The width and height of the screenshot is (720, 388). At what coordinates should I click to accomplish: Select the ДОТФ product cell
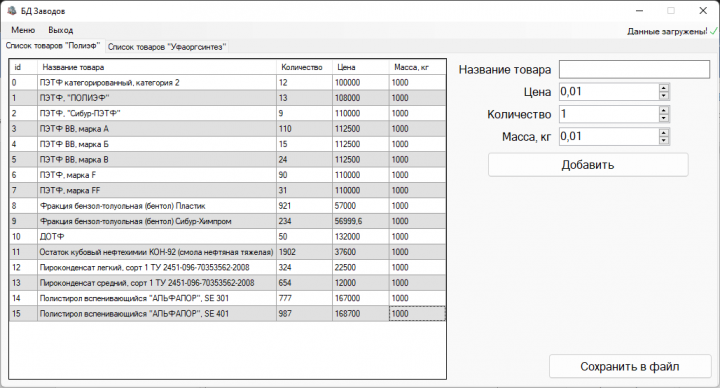[157, 236]
